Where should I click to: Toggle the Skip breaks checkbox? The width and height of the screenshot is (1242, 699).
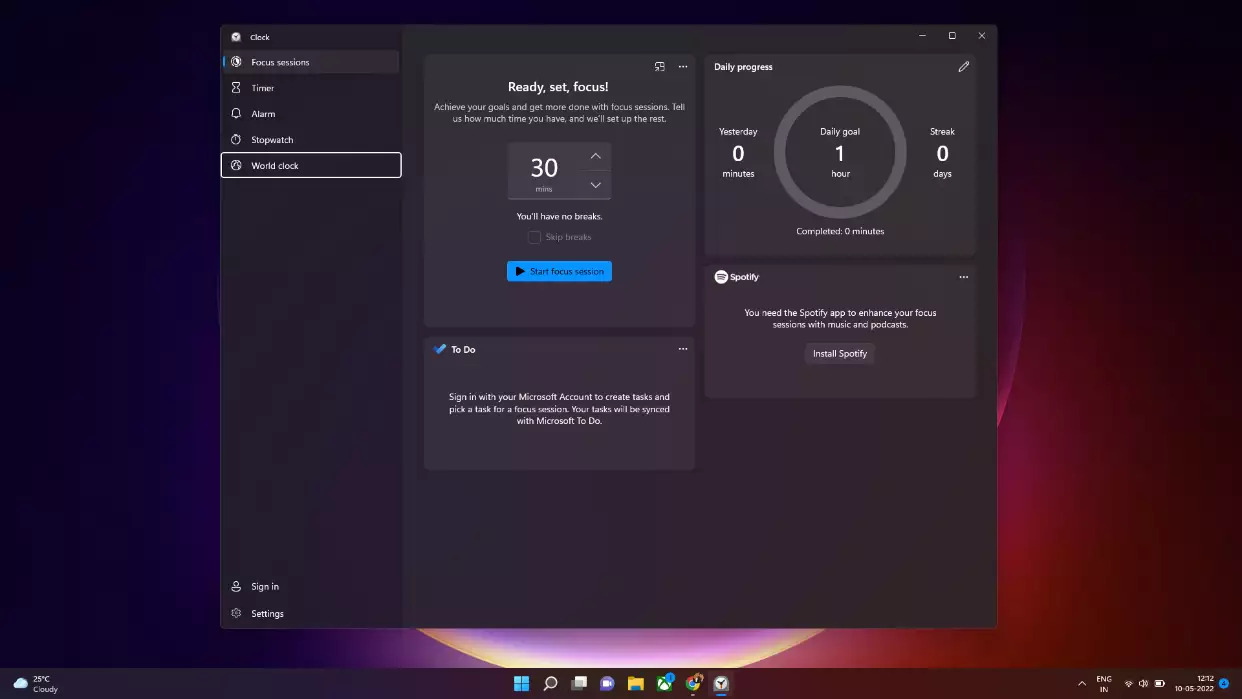pos(535,237)
